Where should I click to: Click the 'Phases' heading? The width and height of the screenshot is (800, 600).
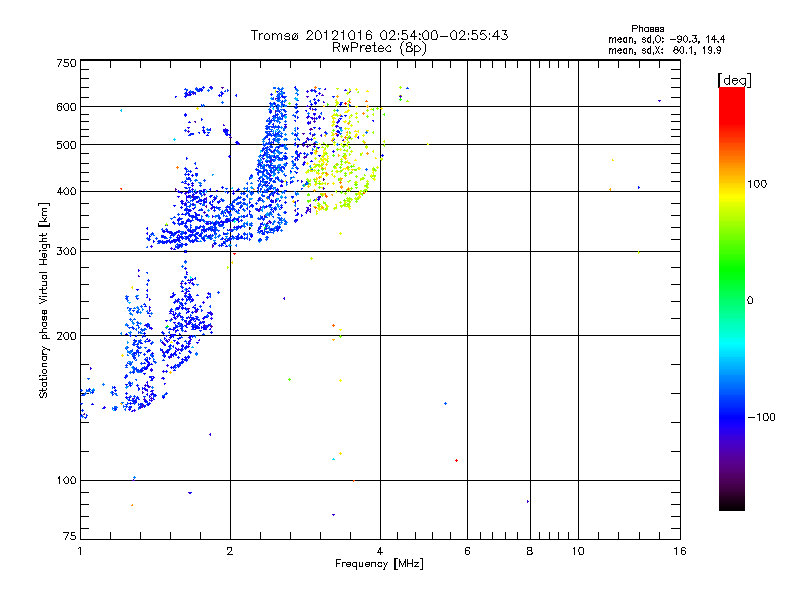647,29
